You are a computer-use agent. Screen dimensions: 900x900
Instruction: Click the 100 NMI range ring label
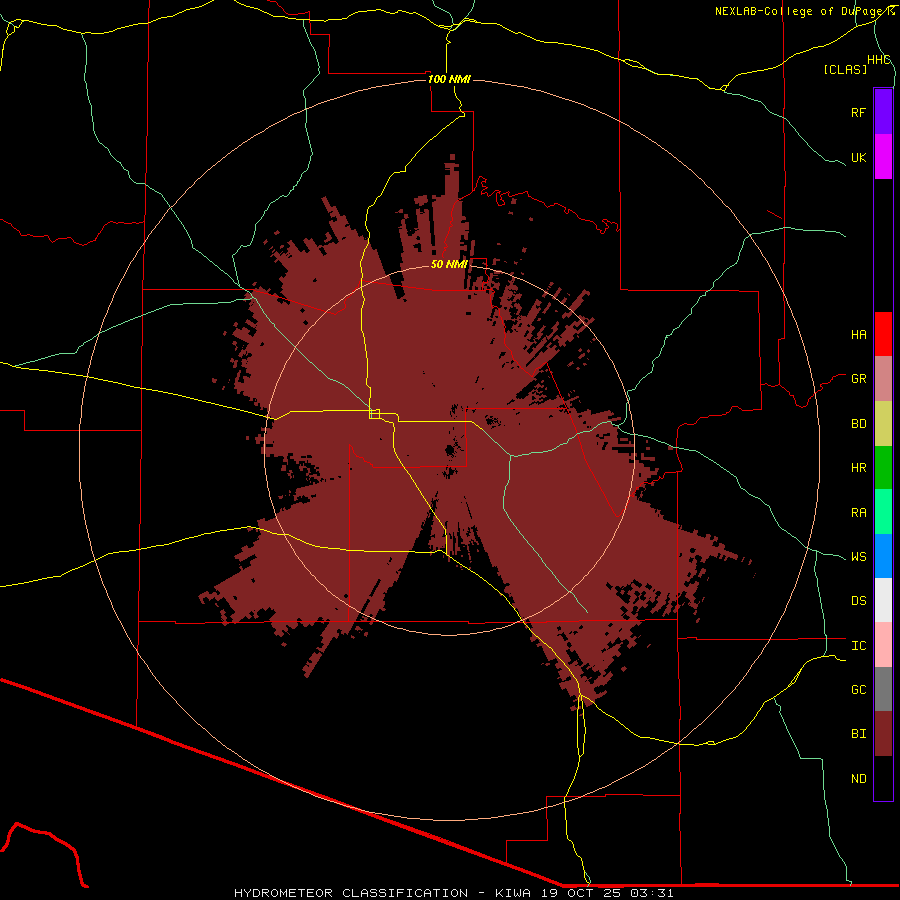449,79
